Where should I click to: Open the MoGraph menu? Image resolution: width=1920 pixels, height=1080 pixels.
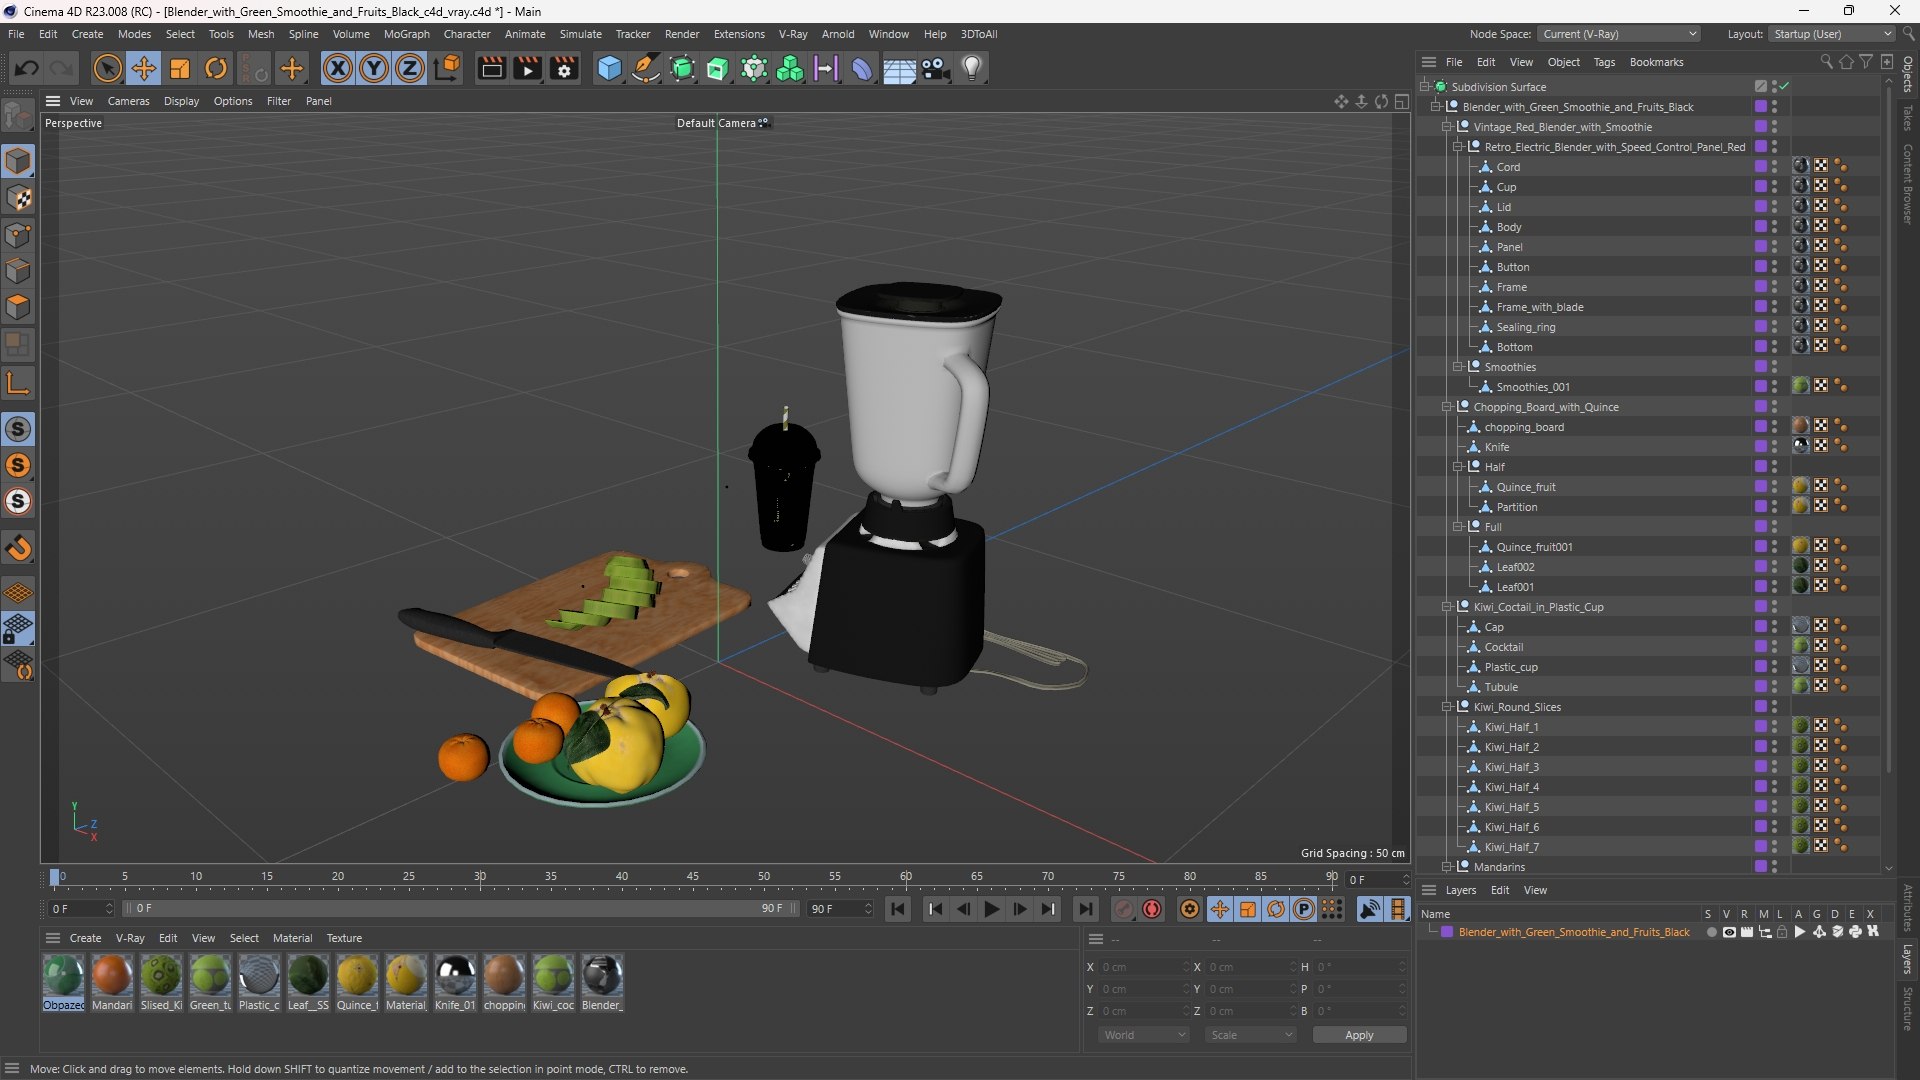click(406, 34)
